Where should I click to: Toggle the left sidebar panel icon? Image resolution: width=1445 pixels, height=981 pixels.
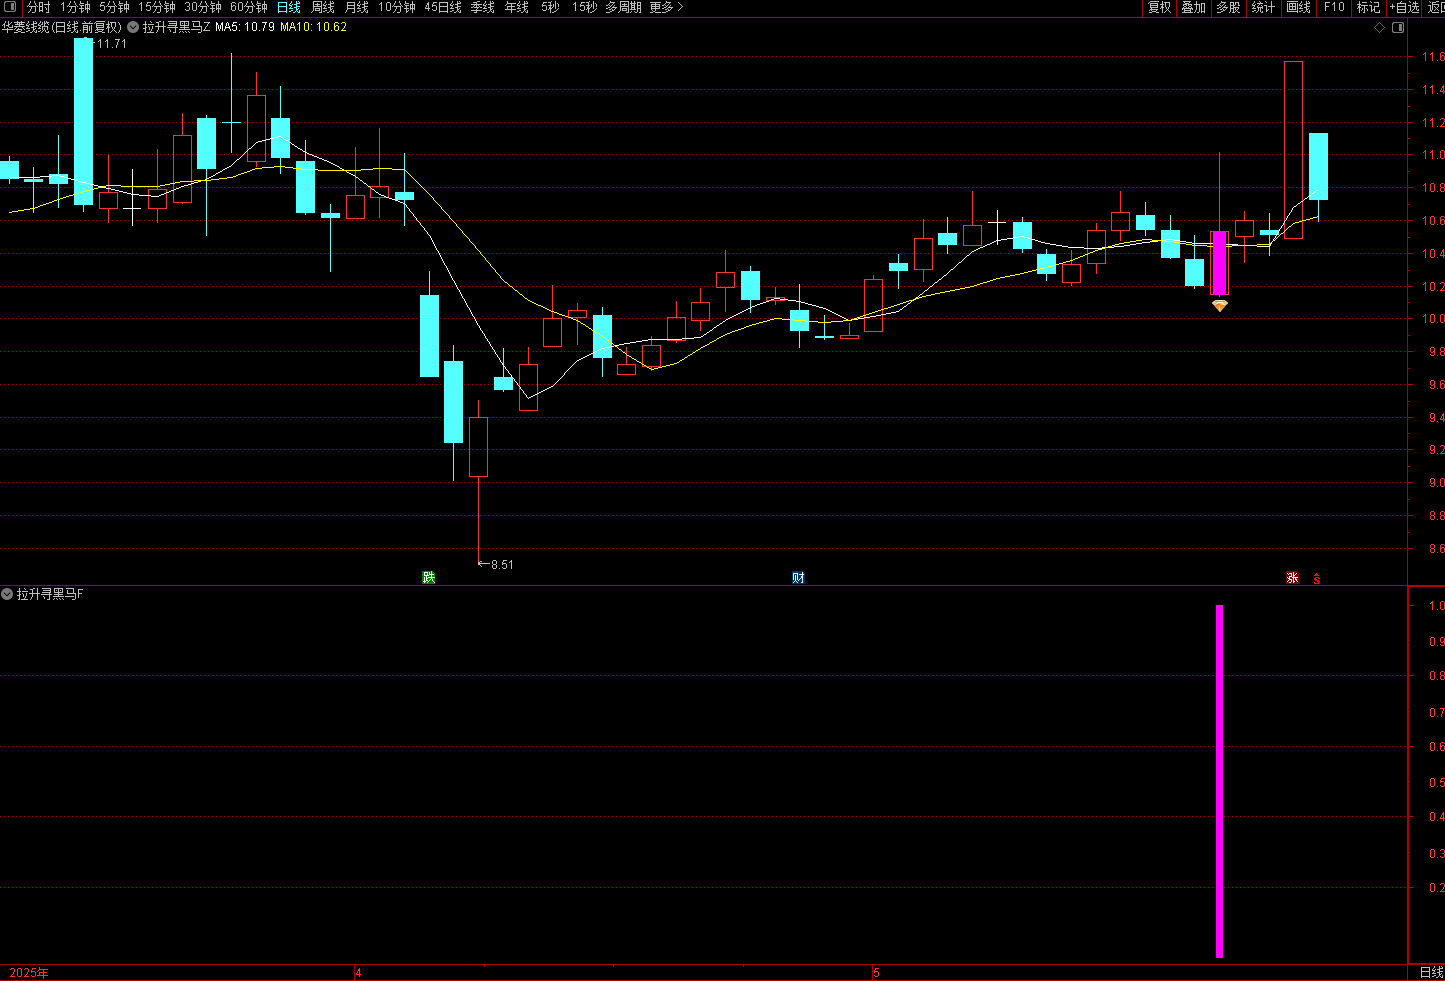click(11, 7)
